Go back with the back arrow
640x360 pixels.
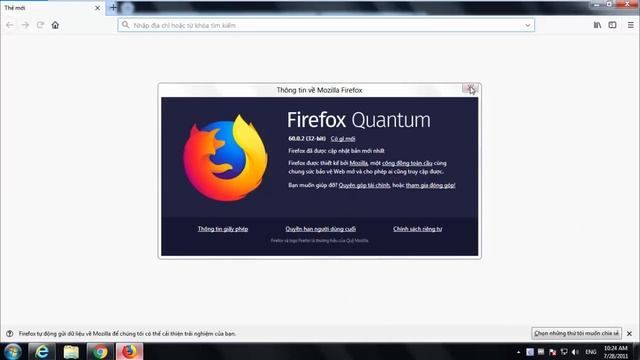click(10, 25)
